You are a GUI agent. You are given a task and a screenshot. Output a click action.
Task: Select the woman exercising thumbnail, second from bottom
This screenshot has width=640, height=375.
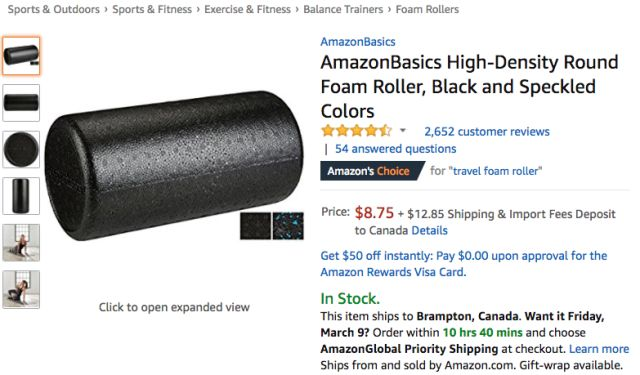pos(21,242)
